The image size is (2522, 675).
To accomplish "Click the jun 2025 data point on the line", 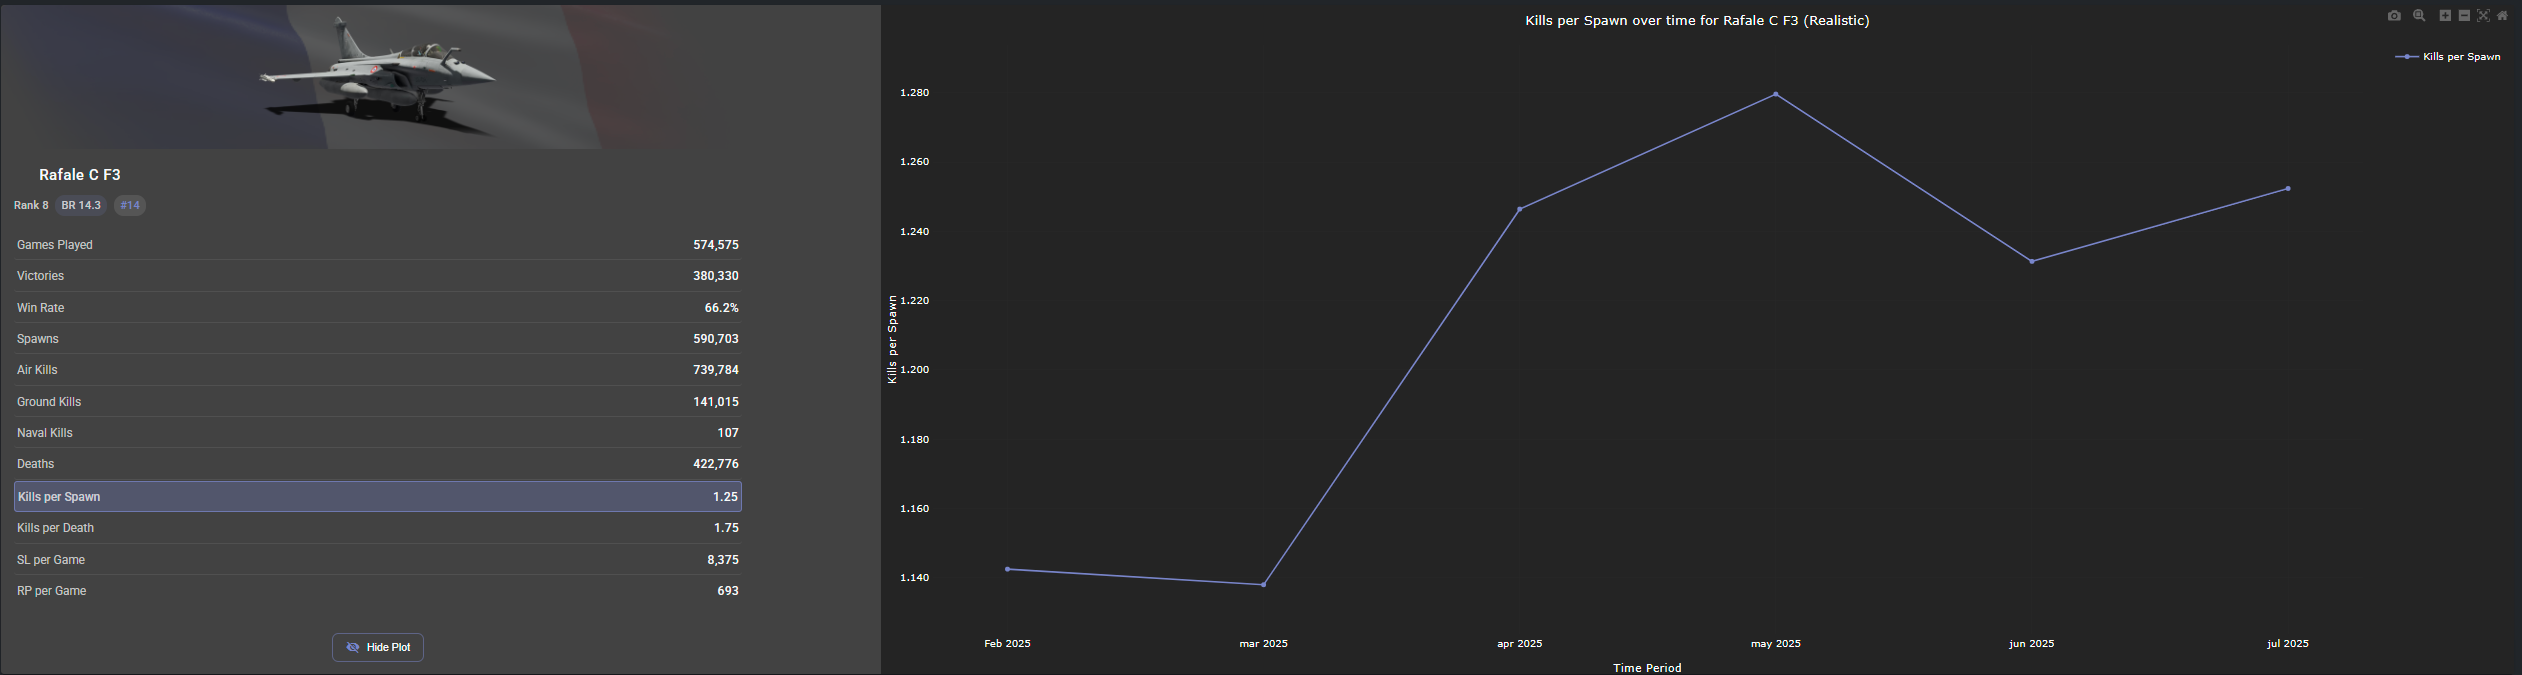I will click(2032, 262).
